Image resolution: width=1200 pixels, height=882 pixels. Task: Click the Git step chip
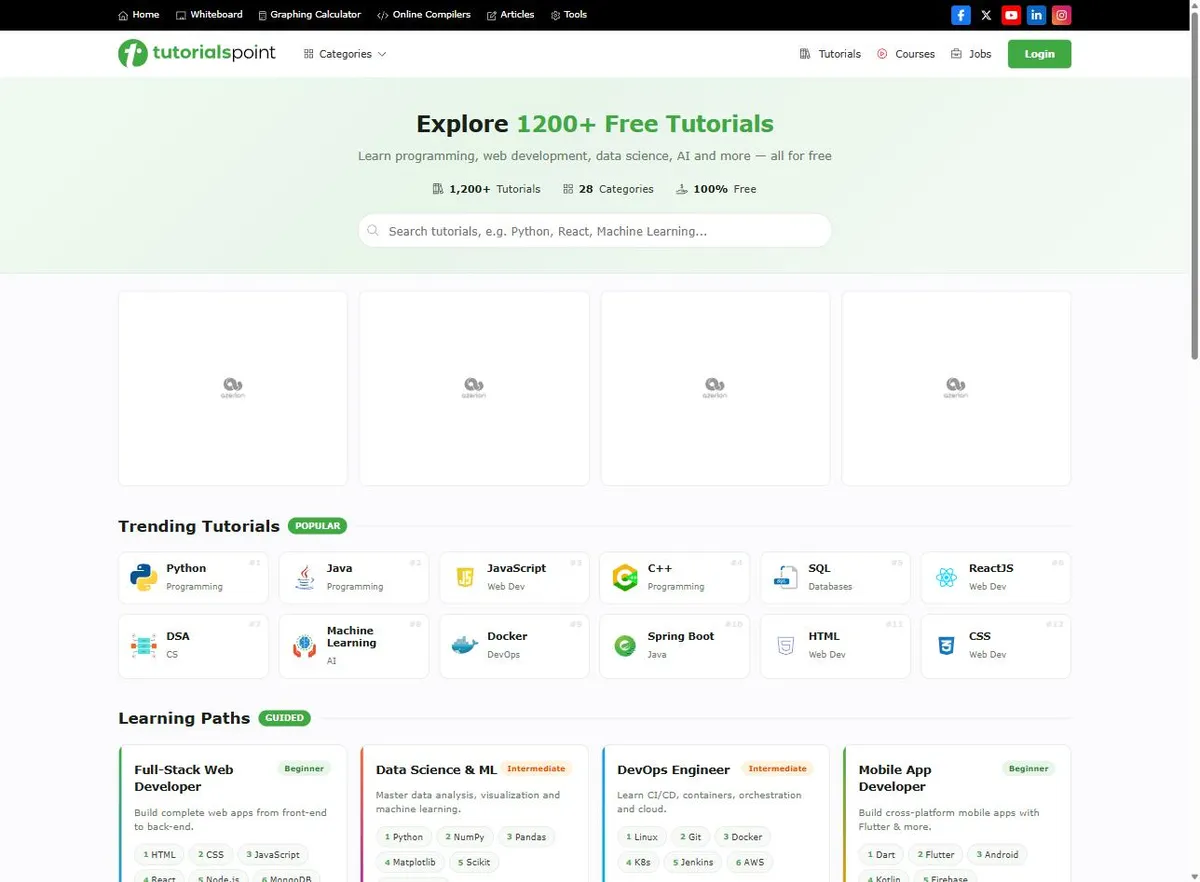(x=691, y=837)
